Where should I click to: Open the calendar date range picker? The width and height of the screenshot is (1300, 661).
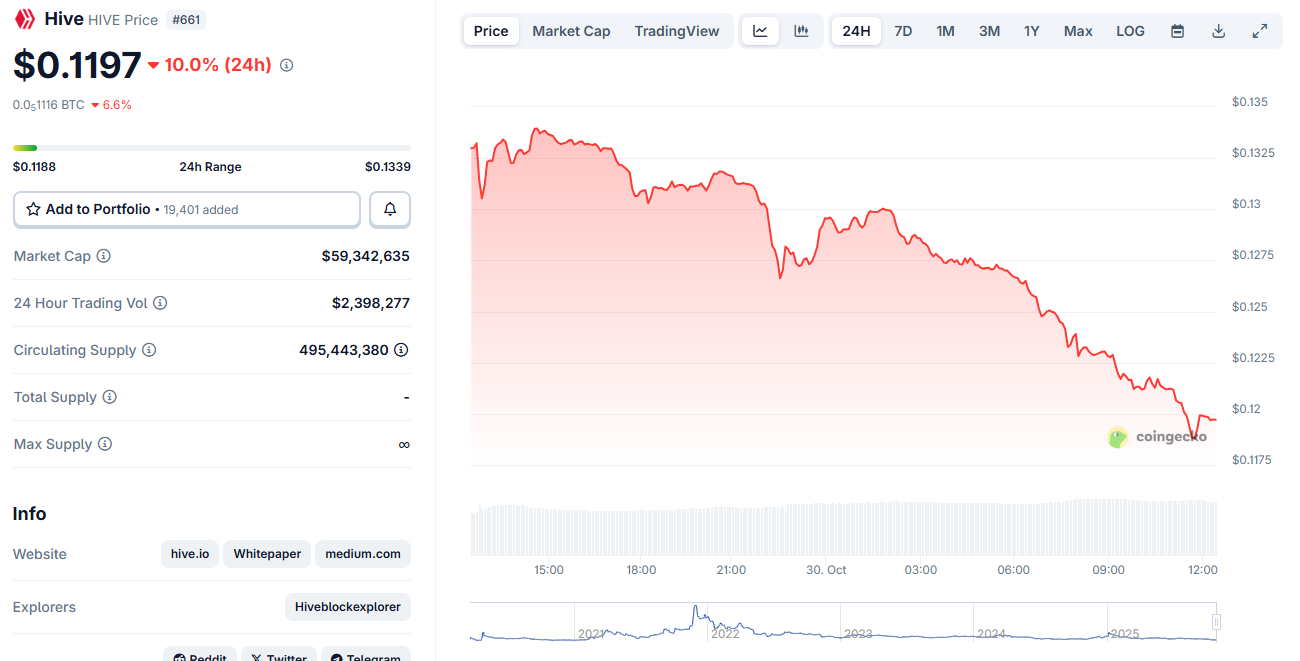(1177, 31)
